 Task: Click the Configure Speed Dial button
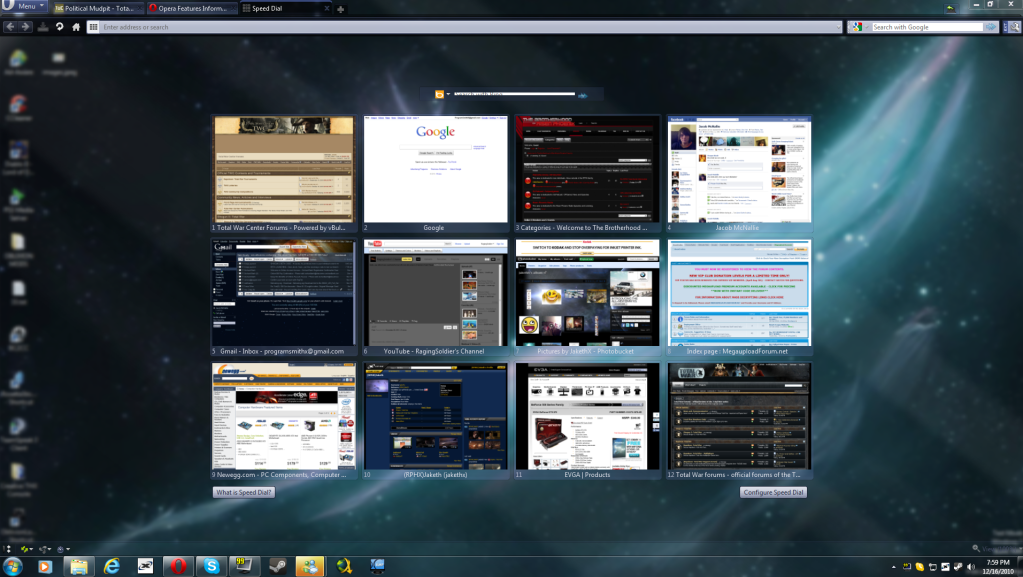tap(773, 492)
